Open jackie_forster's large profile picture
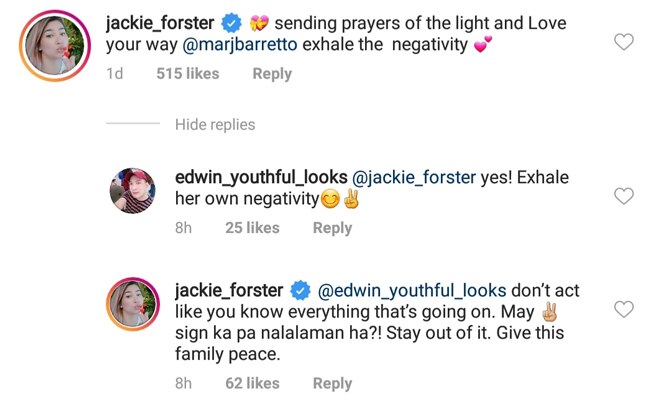660x400 pixels. pyautogui.click(x=55, y=45)
